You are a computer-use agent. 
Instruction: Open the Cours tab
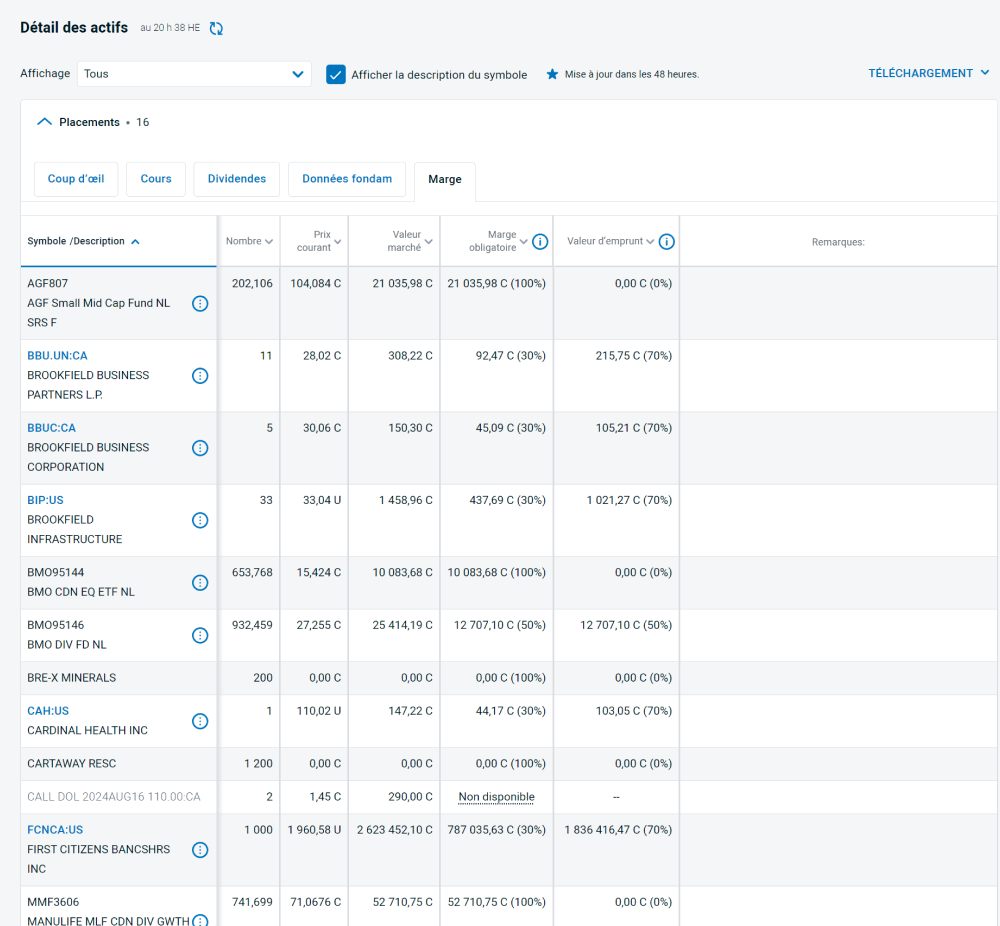point(156,179)
